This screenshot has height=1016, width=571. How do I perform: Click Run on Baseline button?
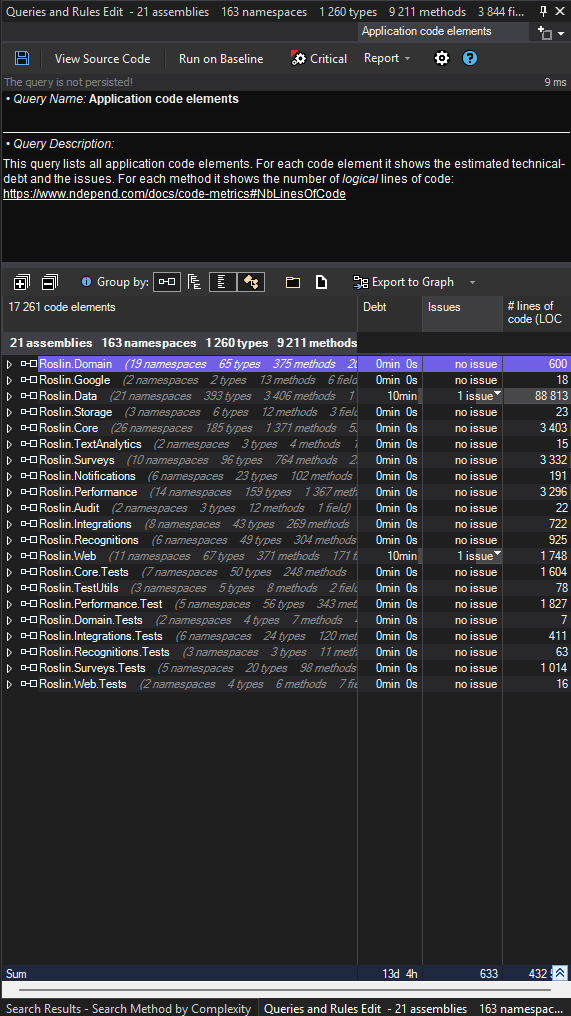click(221, 58)
